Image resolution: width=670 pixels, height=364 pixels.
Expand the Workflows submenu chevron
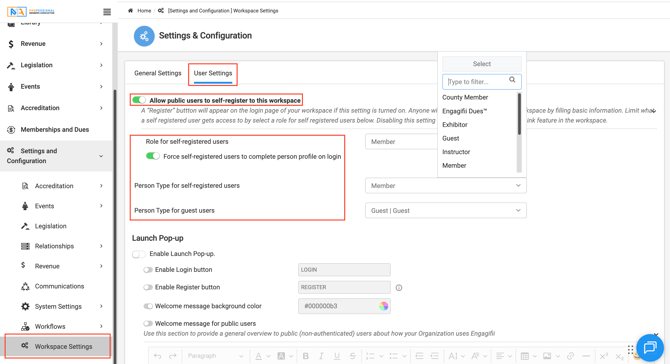click(x=101, y=326)
